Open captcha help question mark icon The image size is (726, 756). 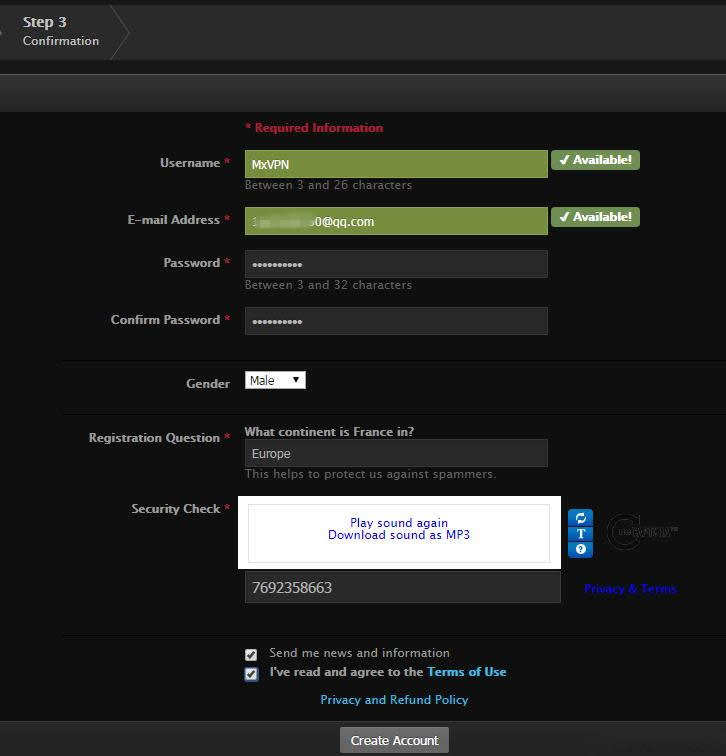pos(582,549)
